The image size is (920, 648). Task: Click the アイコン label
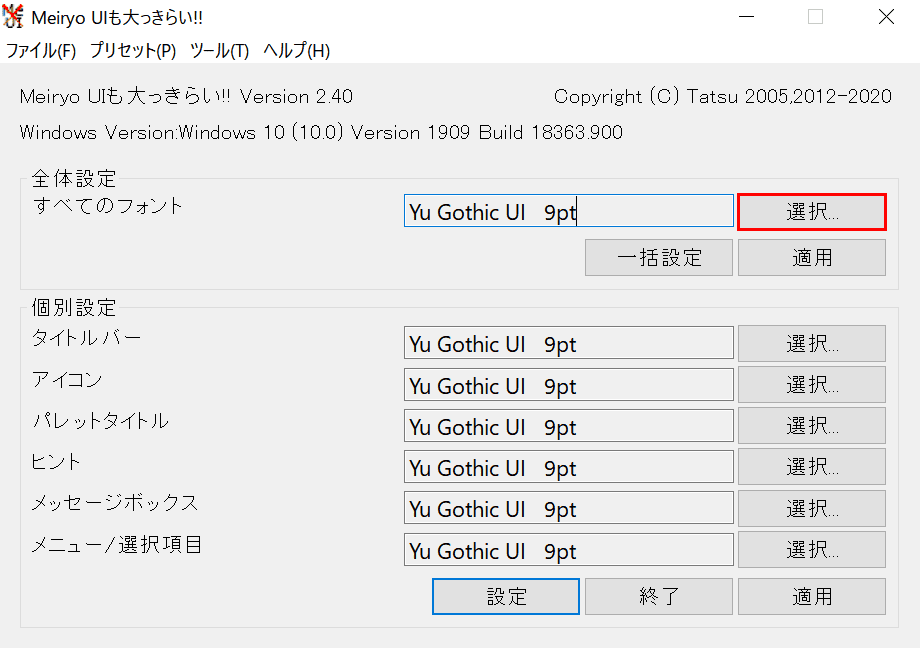pyautogui.click(x=67, y=379)
